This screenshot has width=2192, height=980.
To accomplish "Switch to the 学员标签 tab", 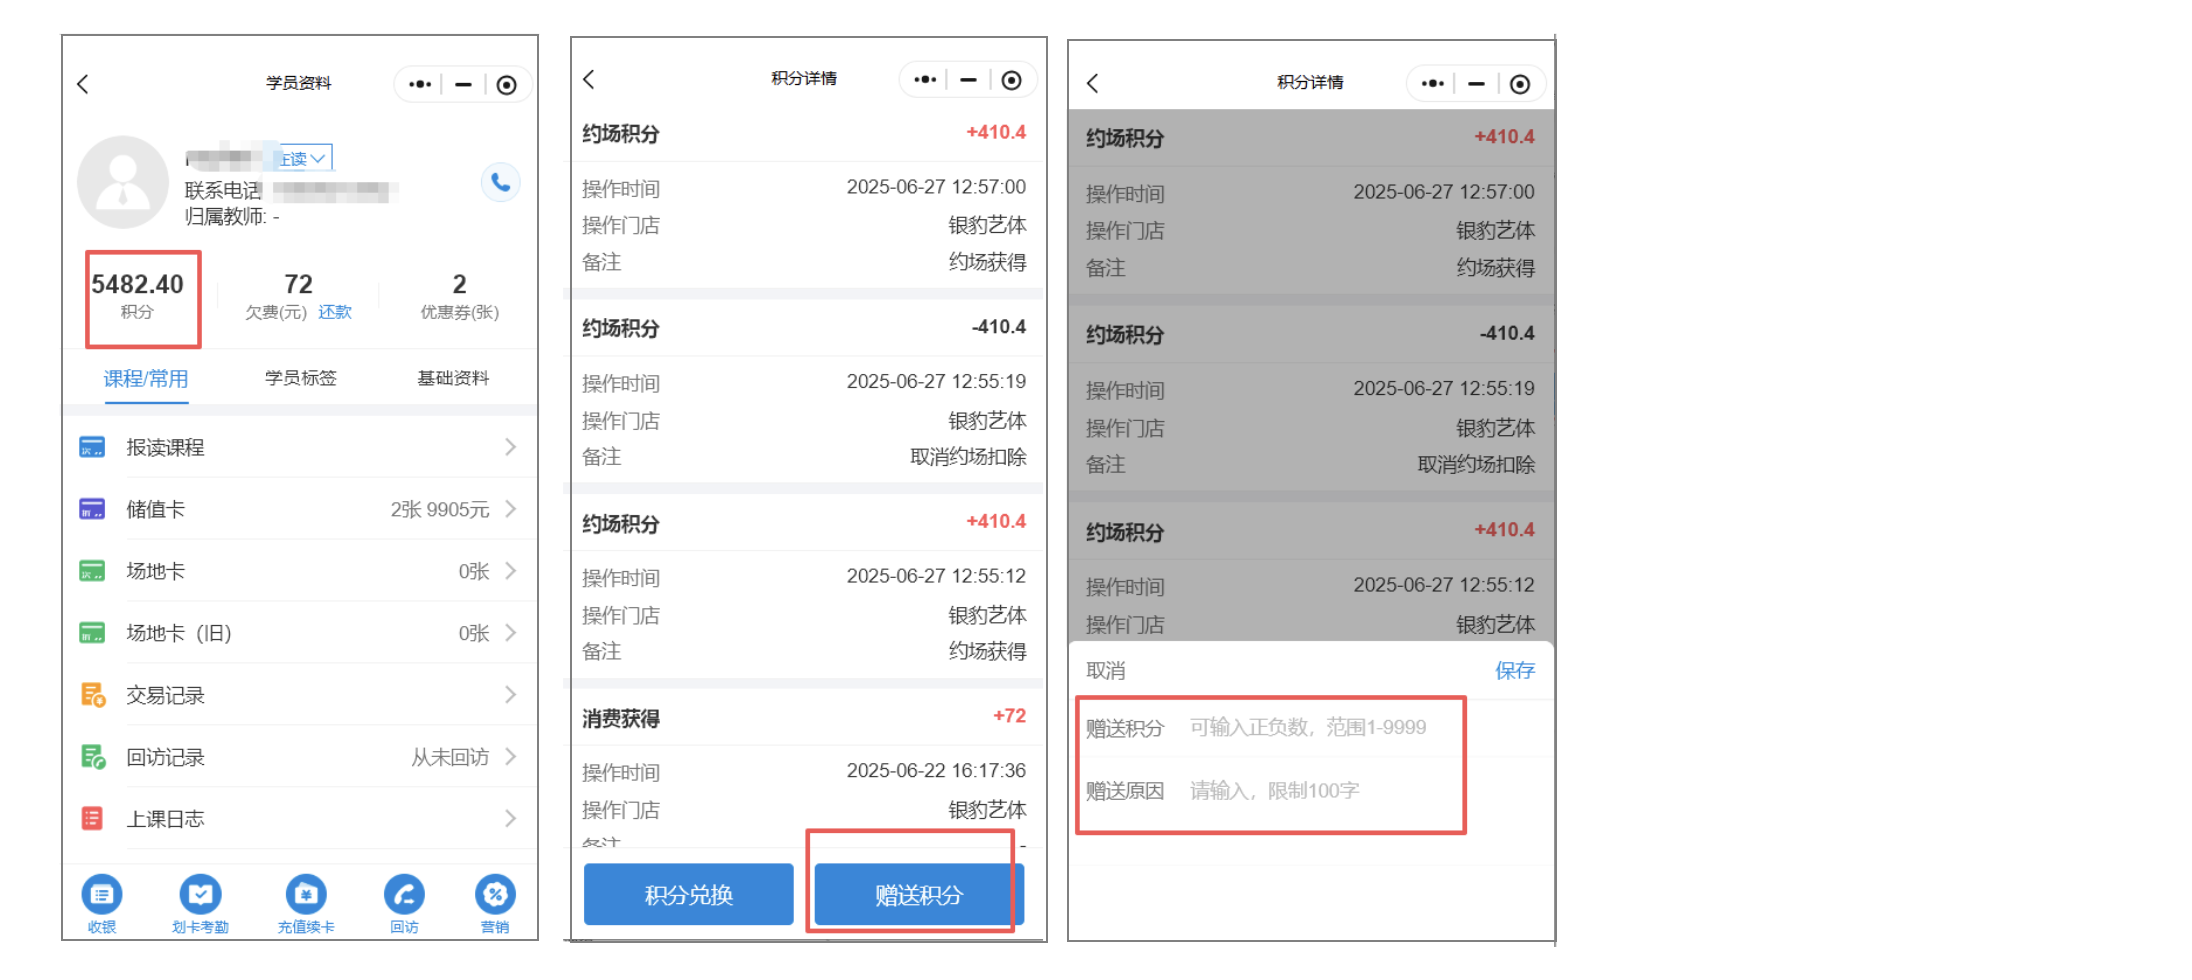I will coord(299,378).
